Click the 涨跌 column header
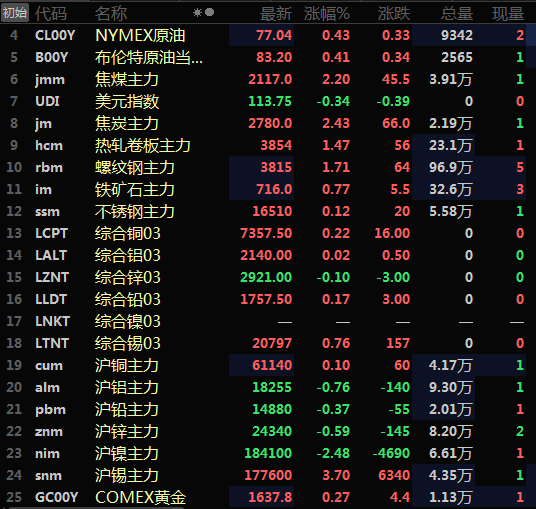536x509 pixels. click(394, 14)
